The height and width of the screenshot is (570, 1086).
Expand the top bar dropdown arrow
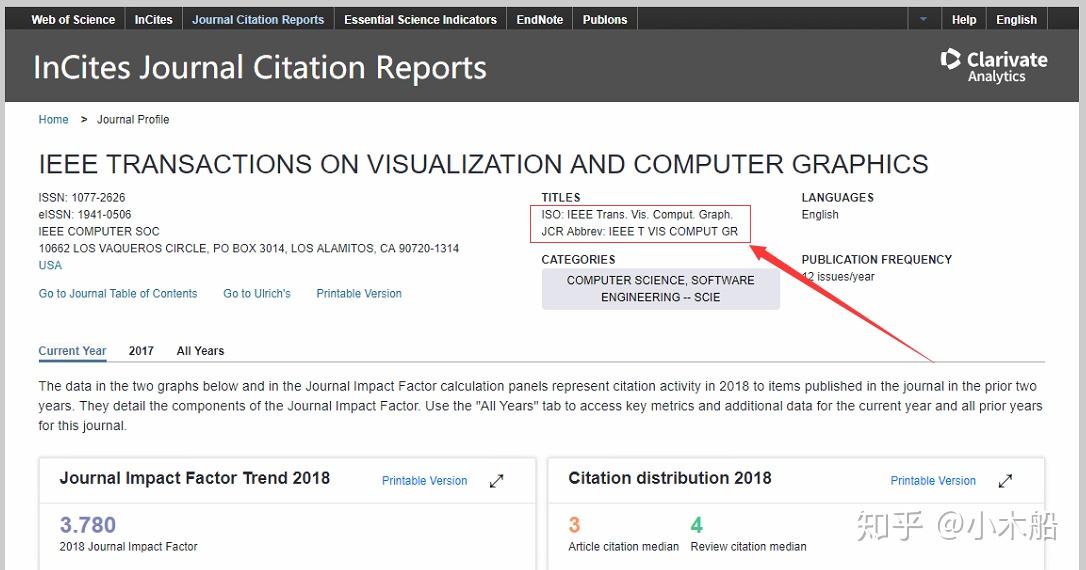(x=923, y=19)
